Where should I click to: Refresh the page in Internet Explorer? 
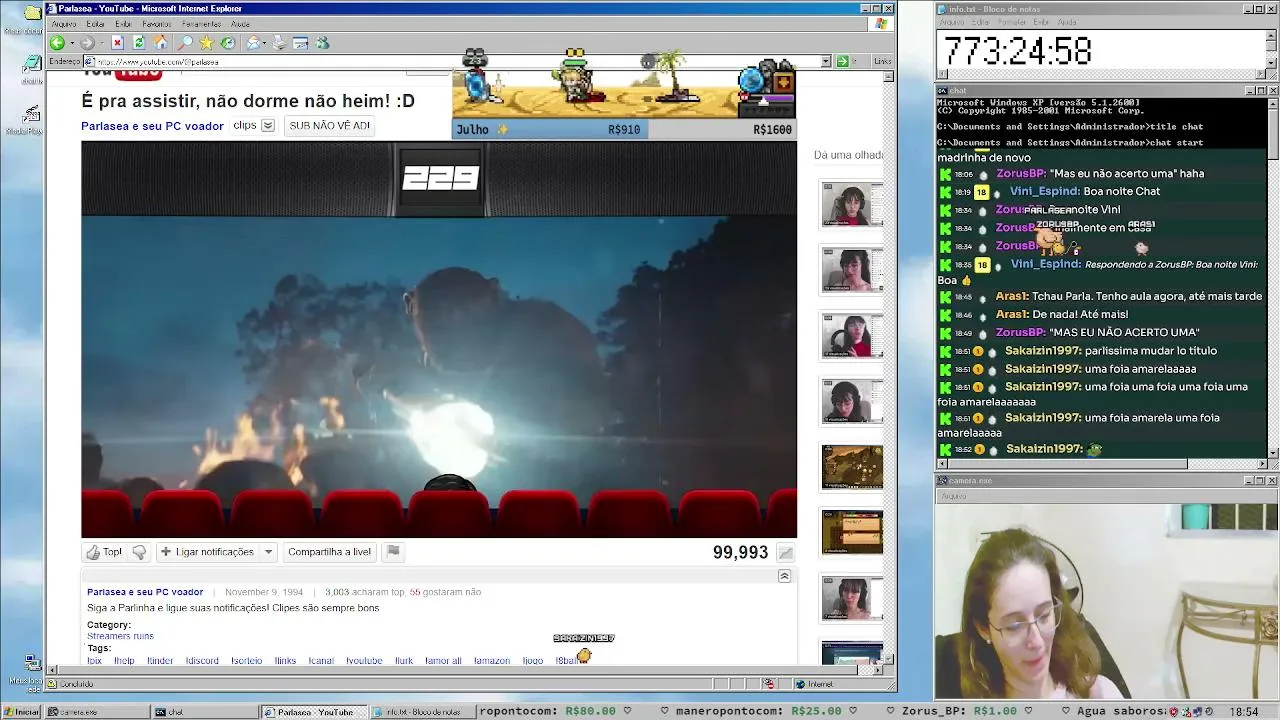tap(139, 43)
